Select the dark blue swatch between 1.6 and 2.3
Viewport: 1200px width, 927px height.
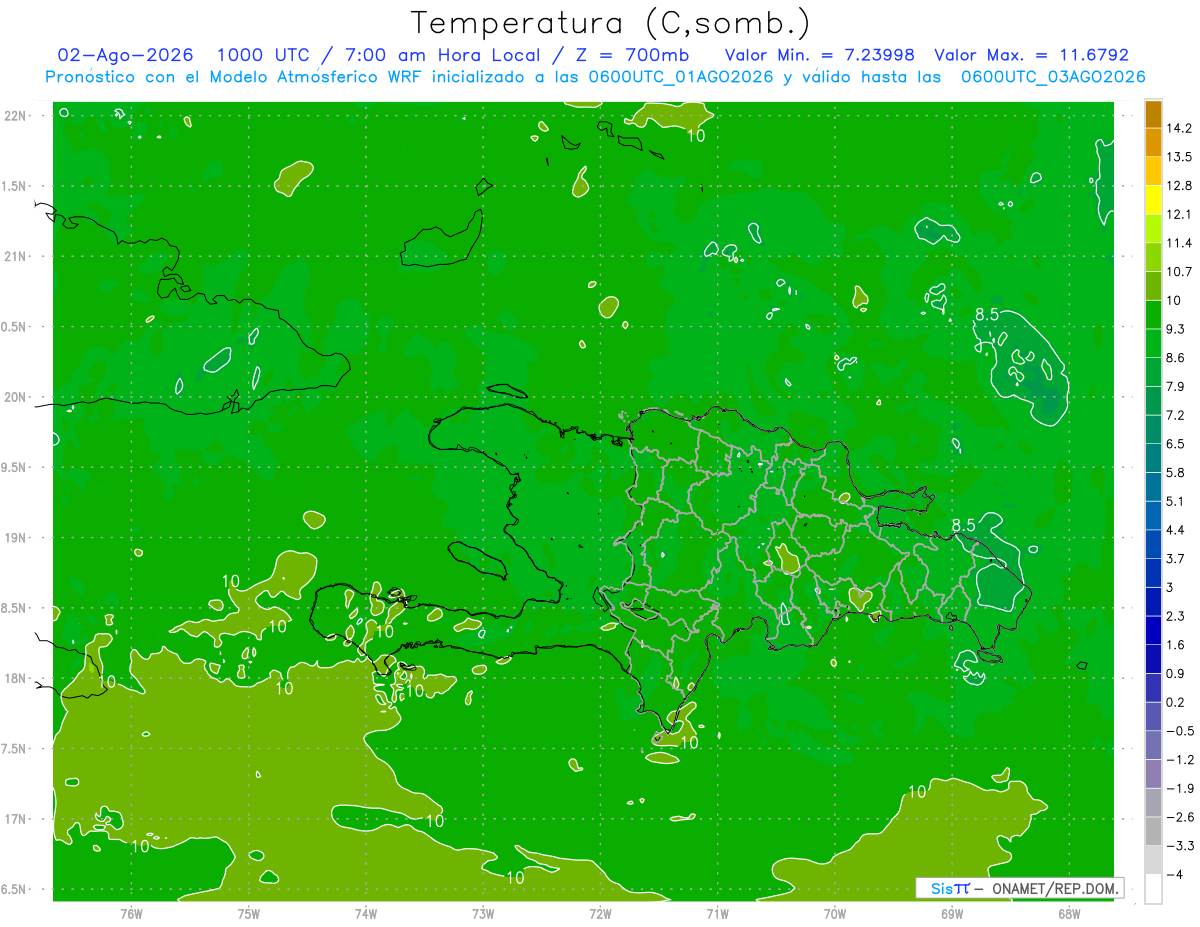click(x=1153, y=631)
